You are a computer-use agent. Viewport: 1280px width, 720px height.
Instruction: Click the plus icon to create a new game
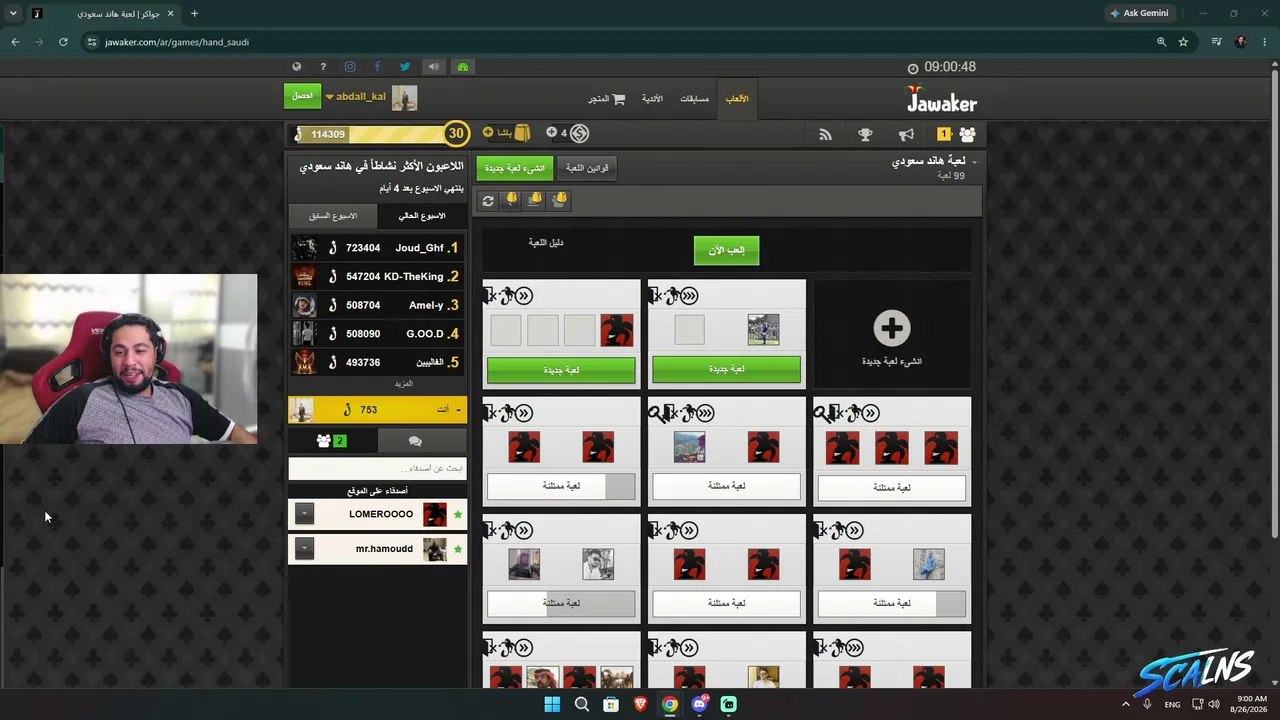(891, 328)
